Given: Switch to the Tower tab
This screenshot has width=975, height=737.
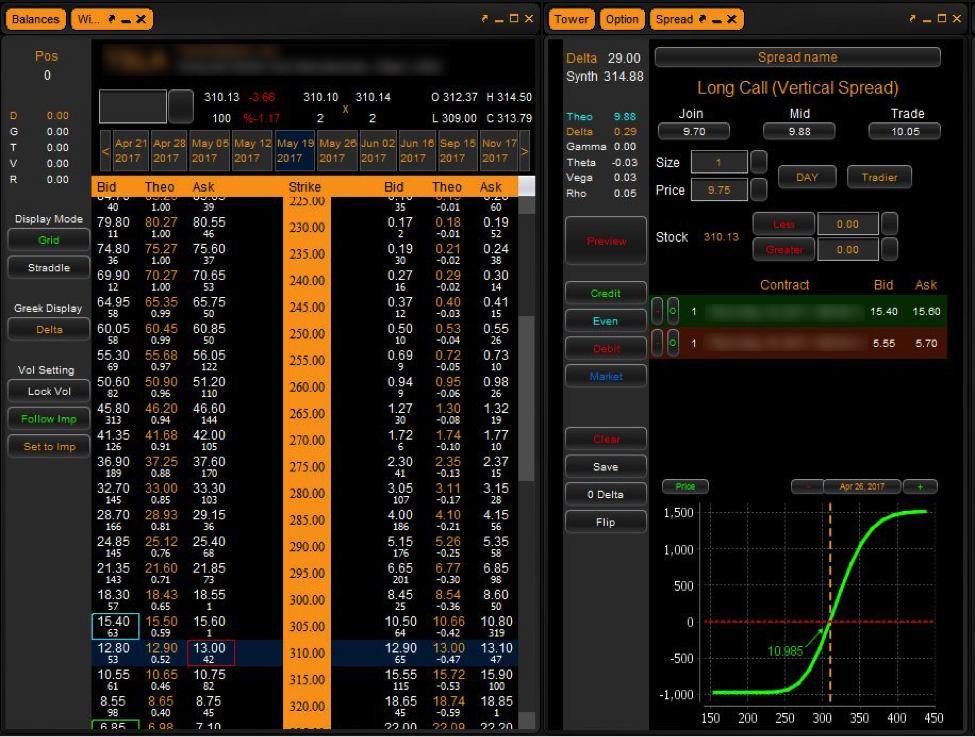Looking at the screenshot, I should (x=571, y=19).
